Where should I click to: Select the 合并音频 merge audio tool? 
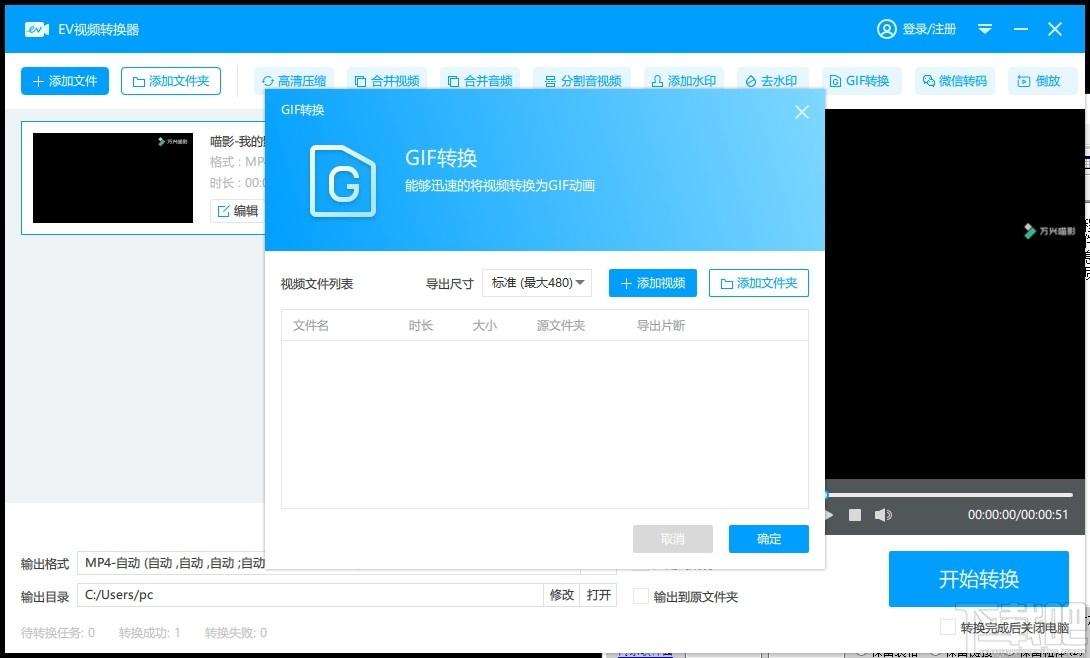click(479, 81)
